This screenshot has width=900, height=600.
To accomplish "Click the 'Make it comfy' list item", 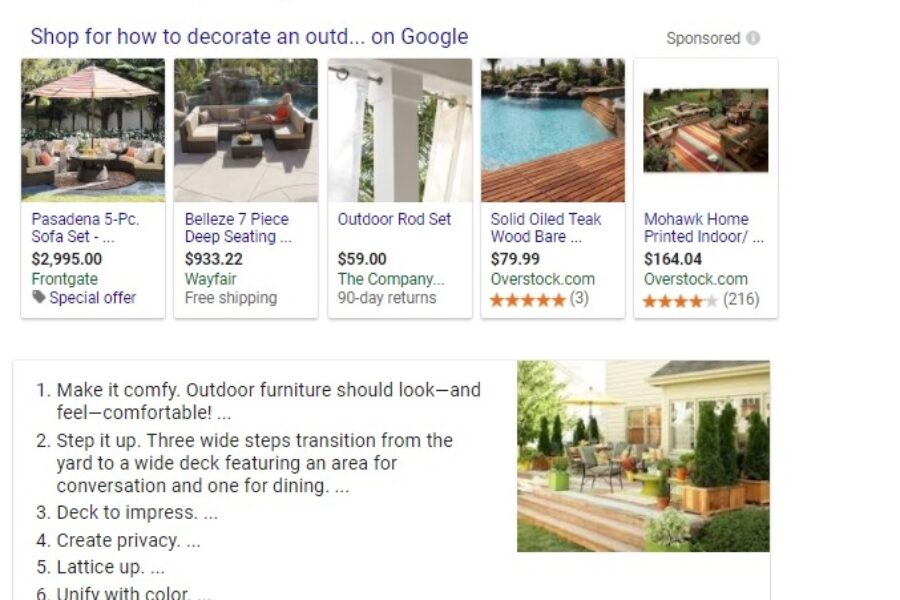I will 258,401.
